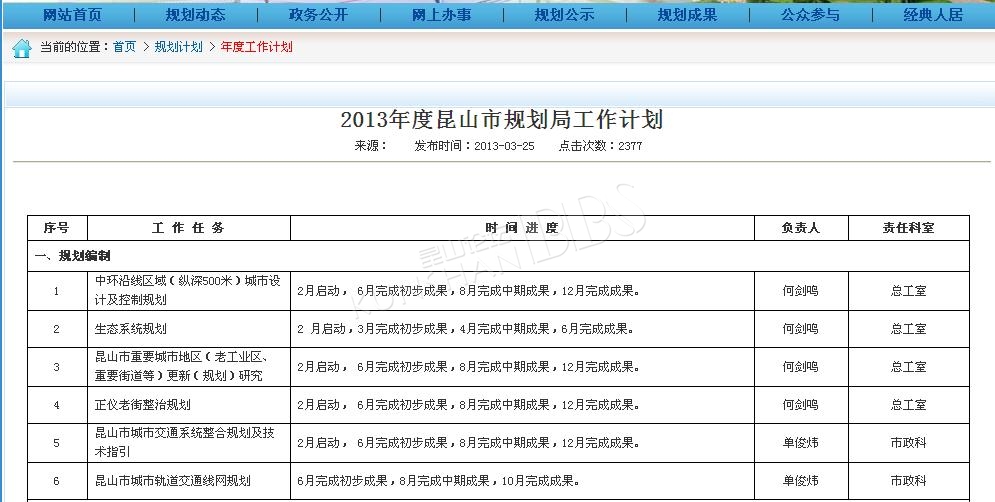Click 单俊炜 in the row 5

point(801,442)
